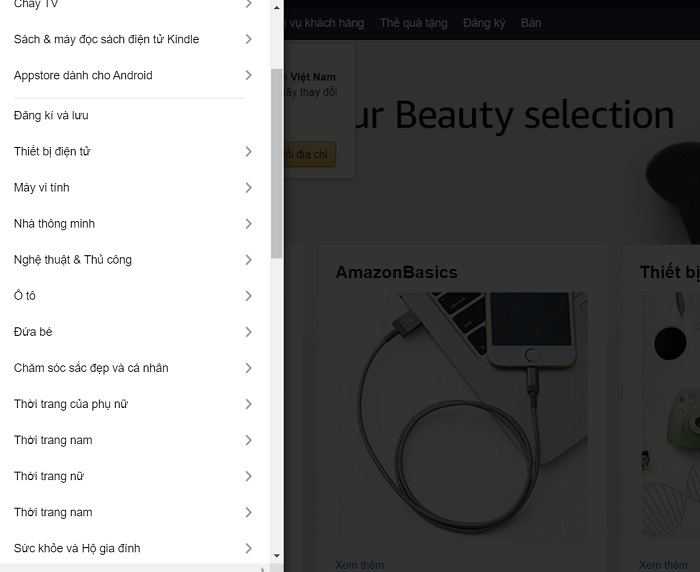Image resolution: width=700 pixels, height=572 pixels.
Task: Expand chevron beside 'Nghệ thuật & Thủ công'
Action: coord(249,260)
